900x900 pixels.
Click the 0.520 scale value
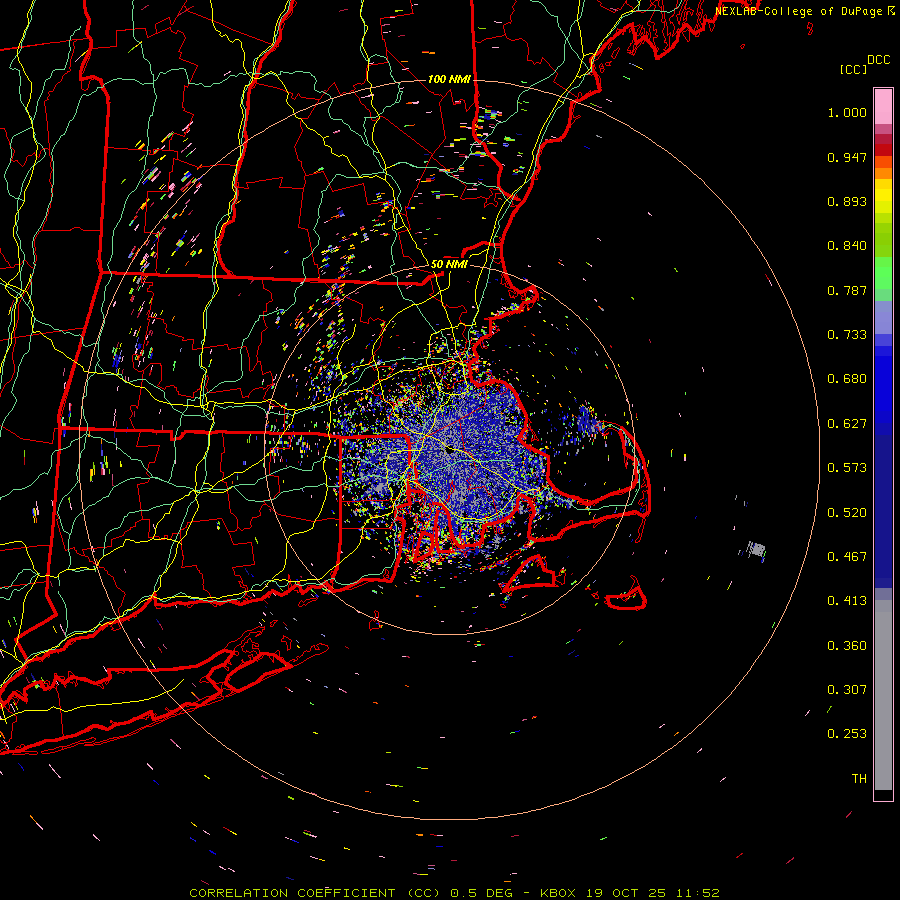(x=847, y=513)
